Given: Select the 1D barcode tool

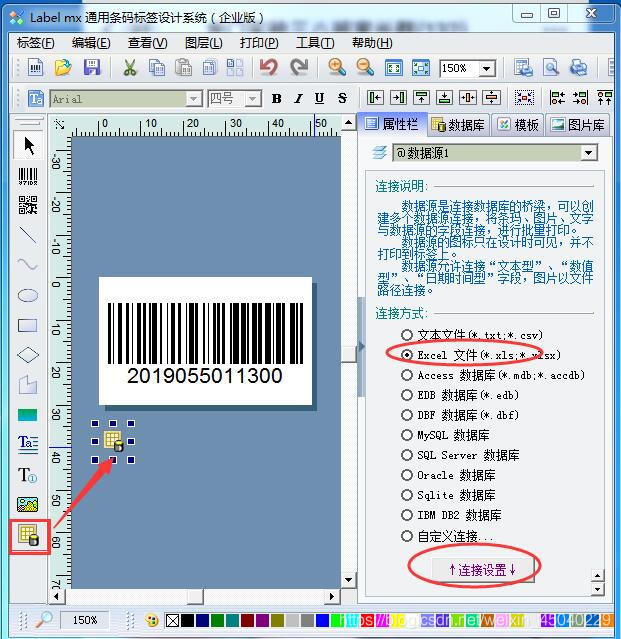Looking at the screenshot, I should point(28,176).
